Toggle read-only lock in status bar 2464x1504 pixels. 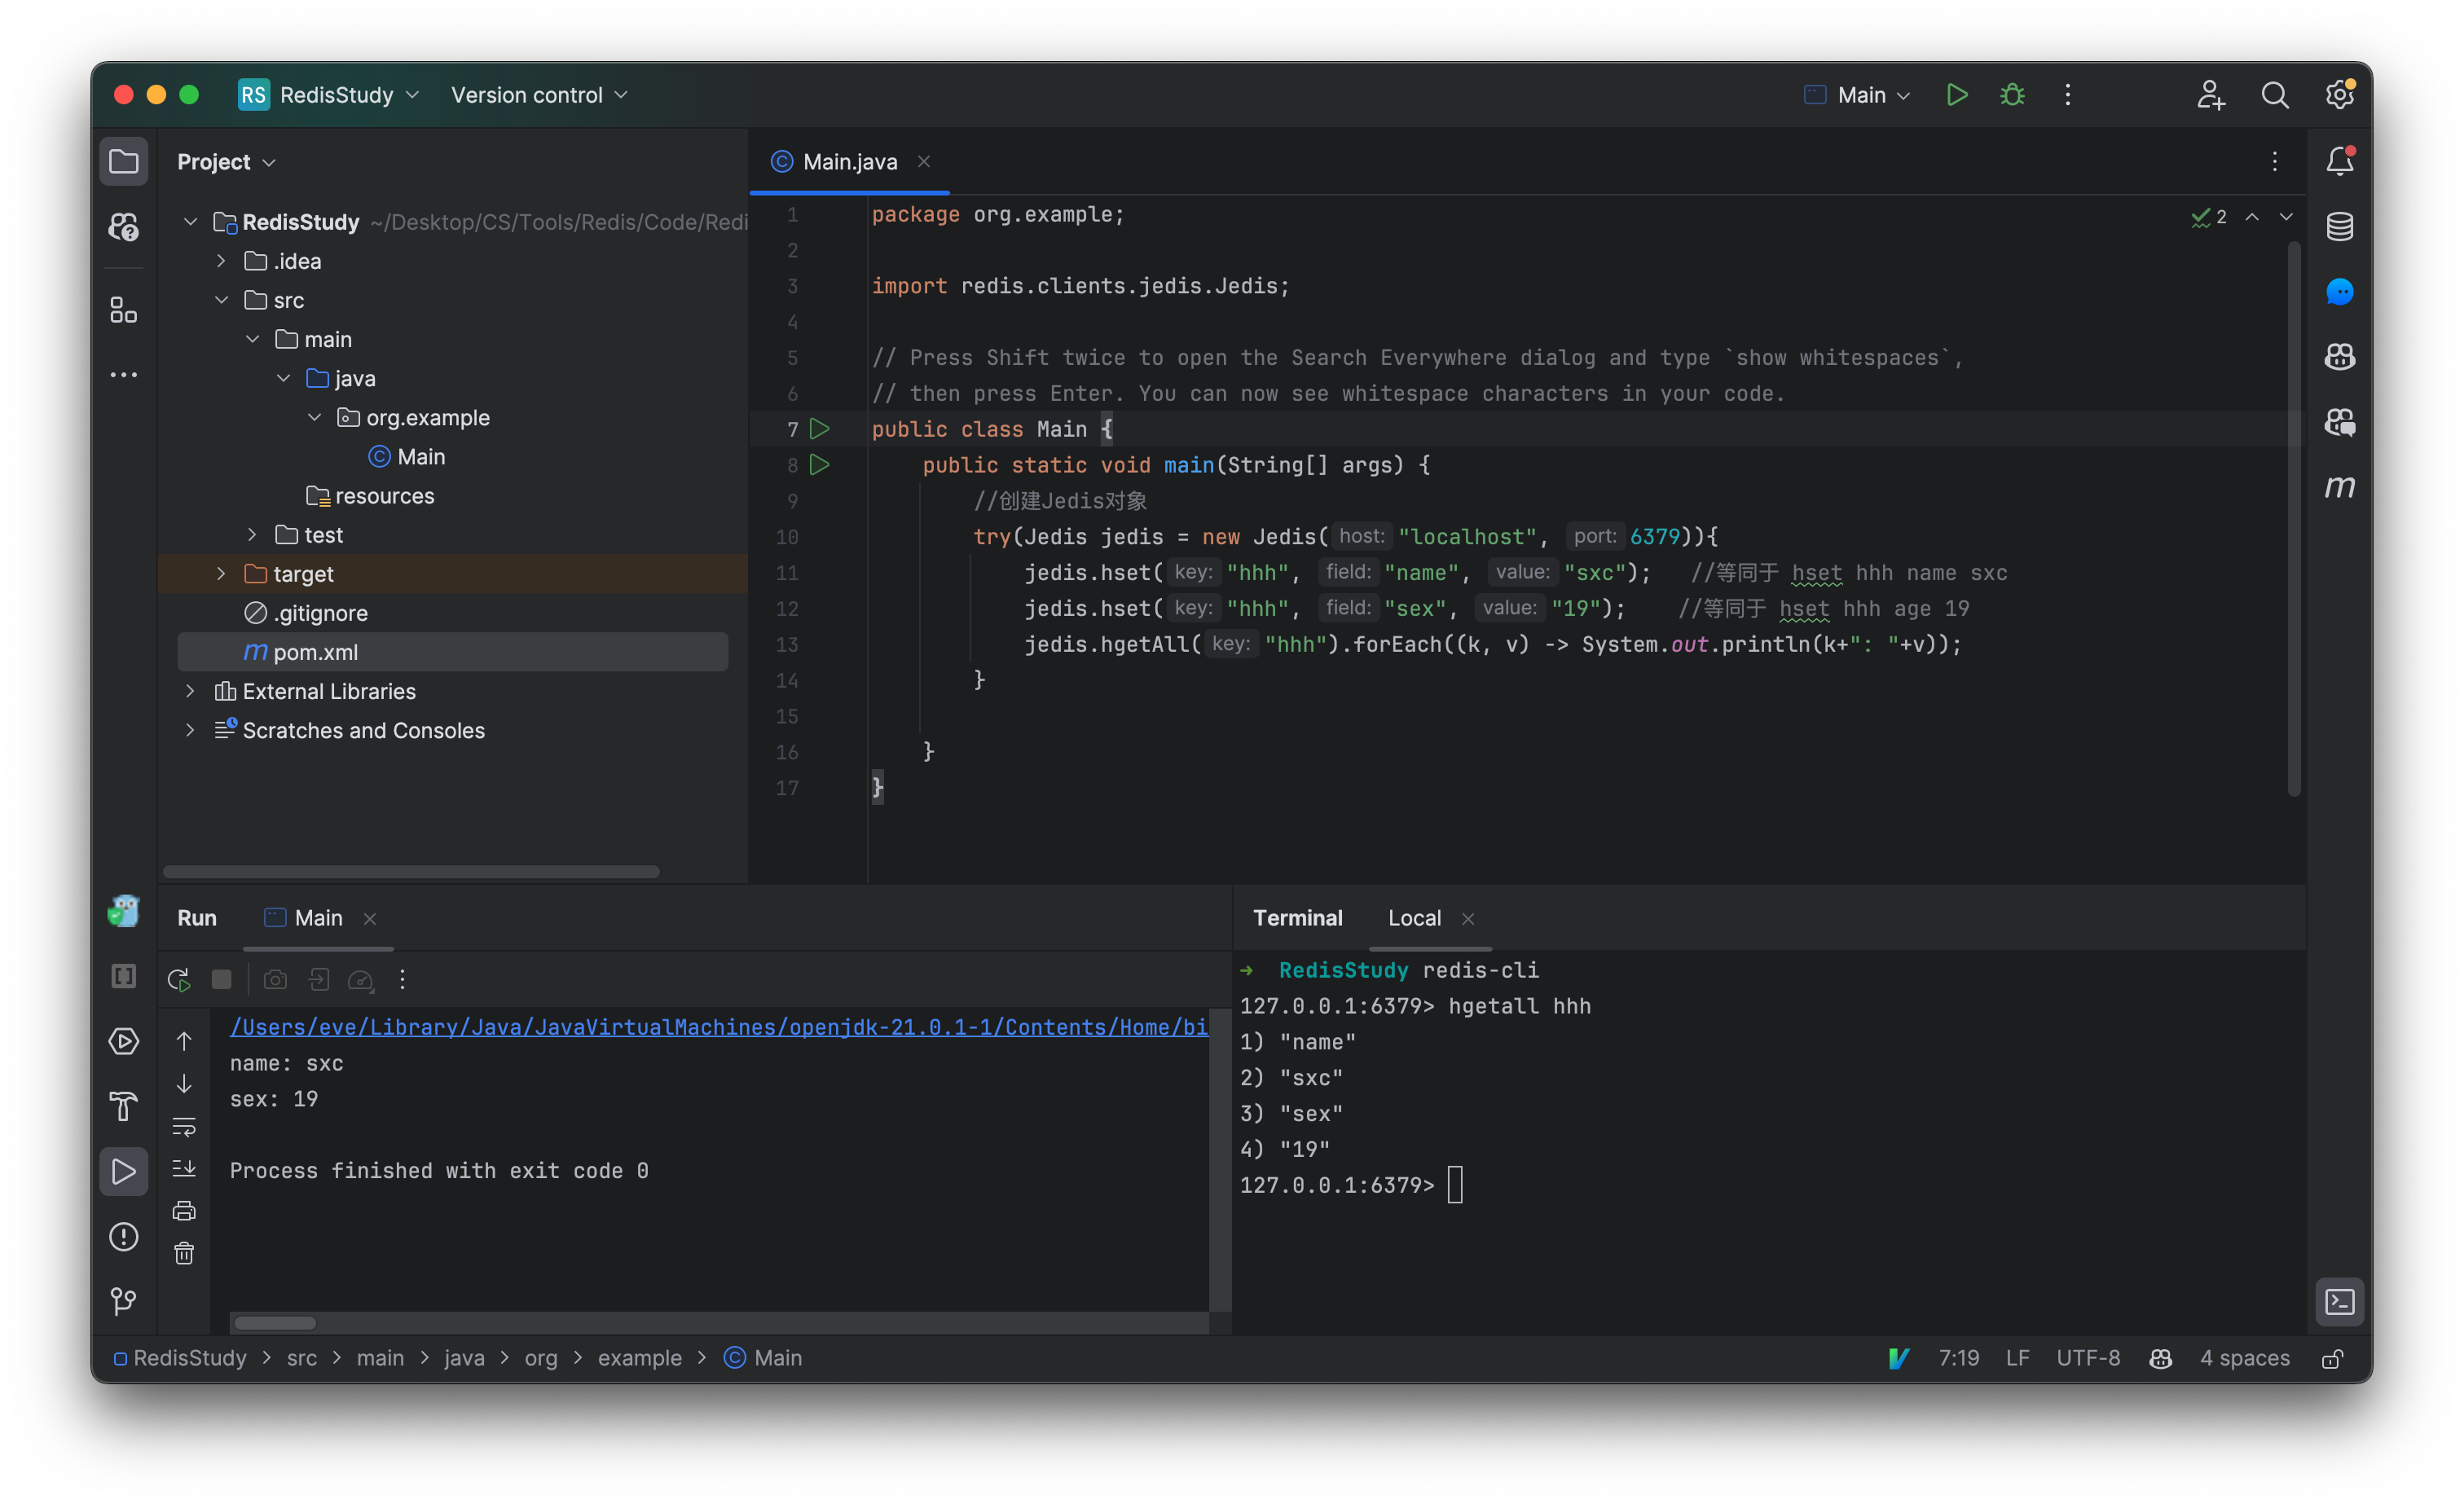click(x=2332, y=1358)
